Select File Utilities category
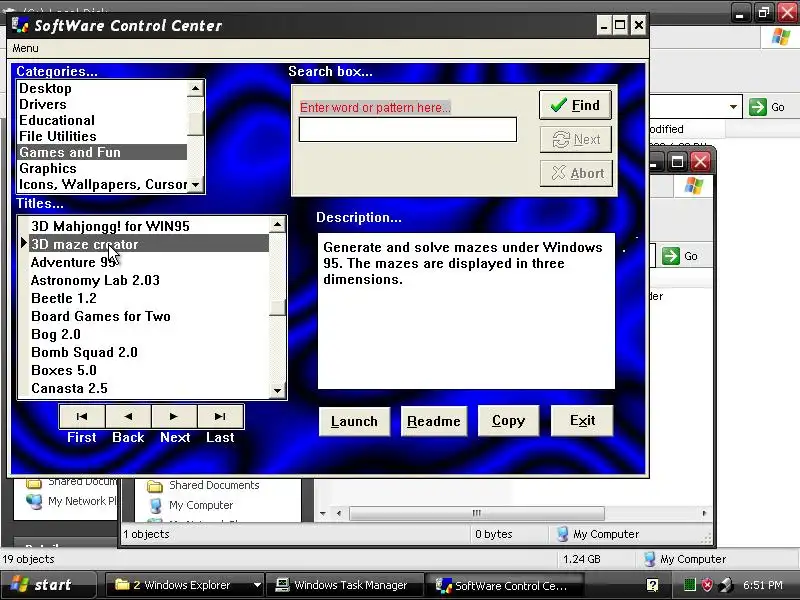800x600 pixels. pyautogui.click(x=102, y=136)
